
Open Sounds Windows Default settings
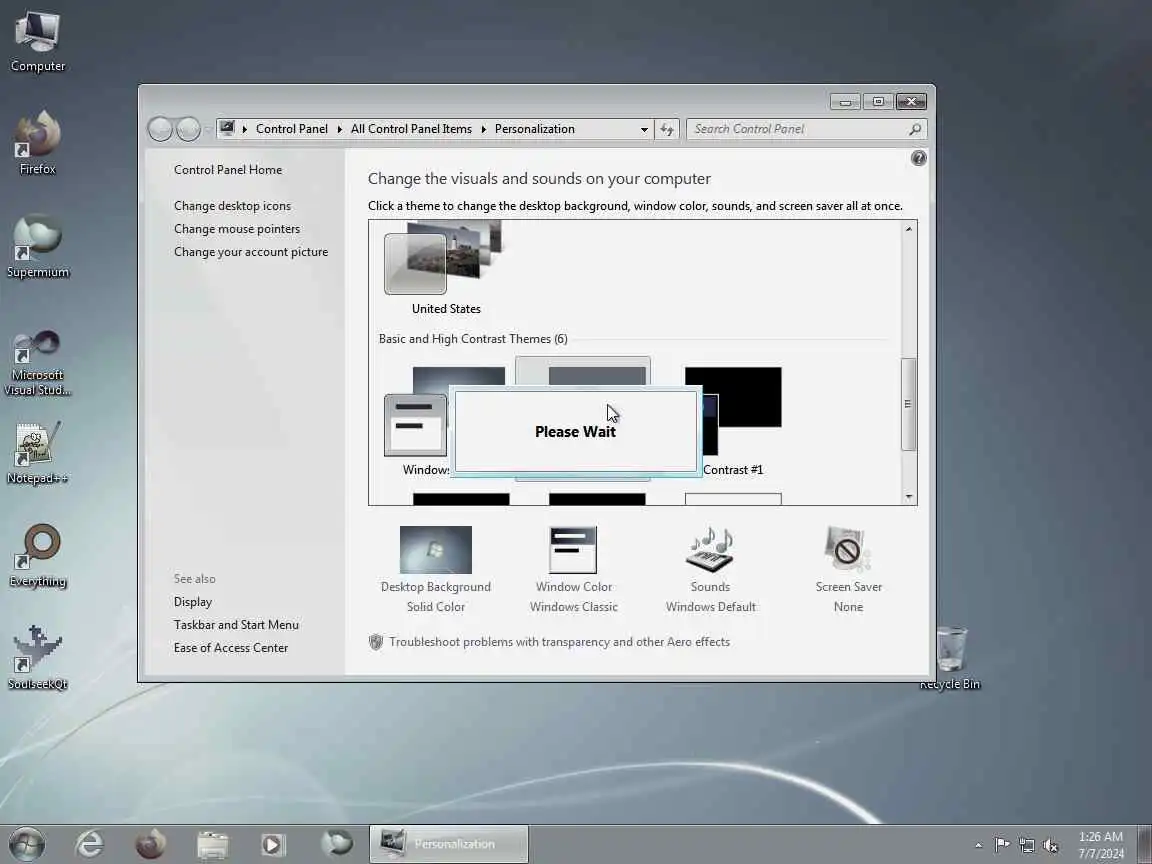[x=710, y=569]
